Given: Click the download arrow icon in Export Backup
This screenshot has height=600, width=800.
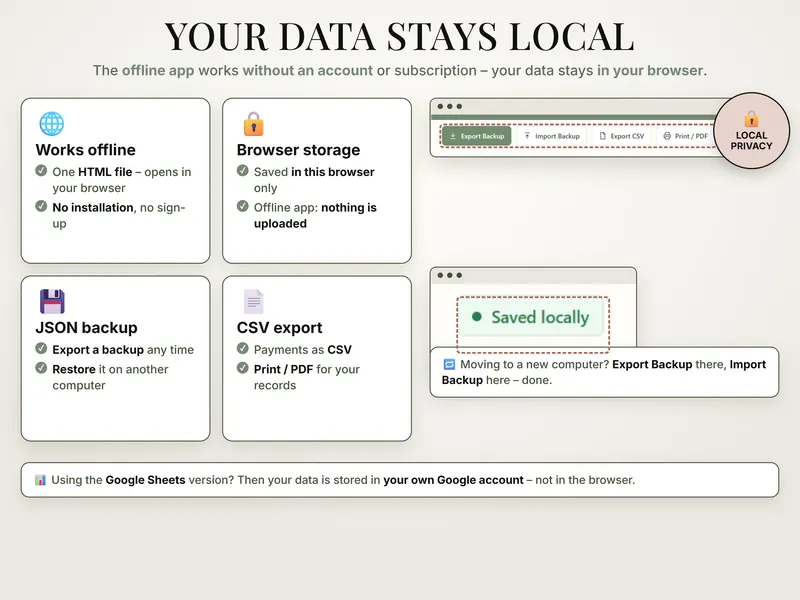Looking at the screenshot, I should coord(453,136).
